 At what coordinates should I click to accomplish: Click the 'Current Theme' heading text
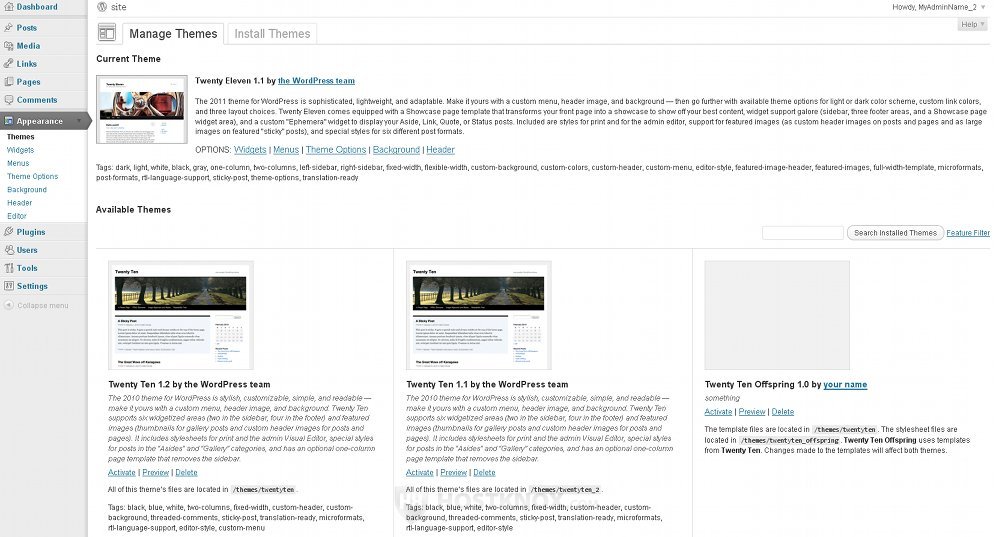pos(128,59)
